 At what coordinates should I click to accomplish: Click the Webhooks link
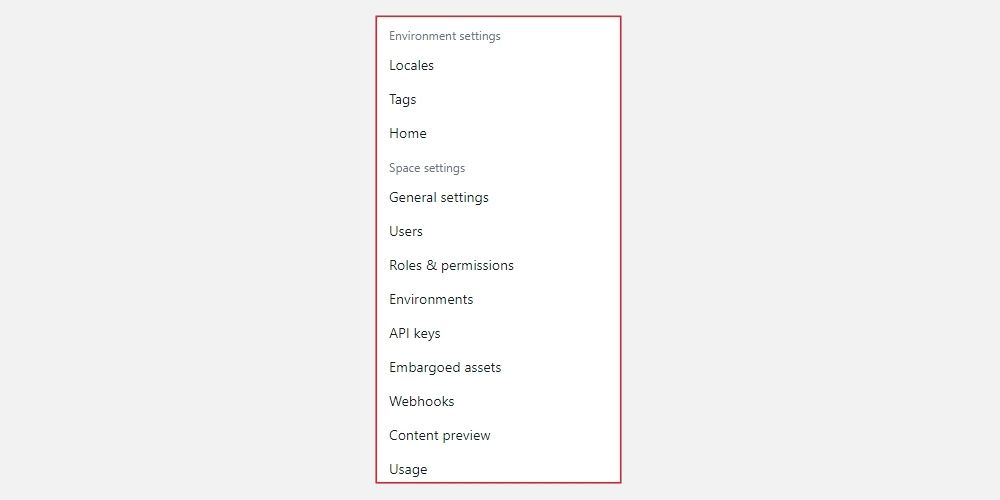coord(422,402)
